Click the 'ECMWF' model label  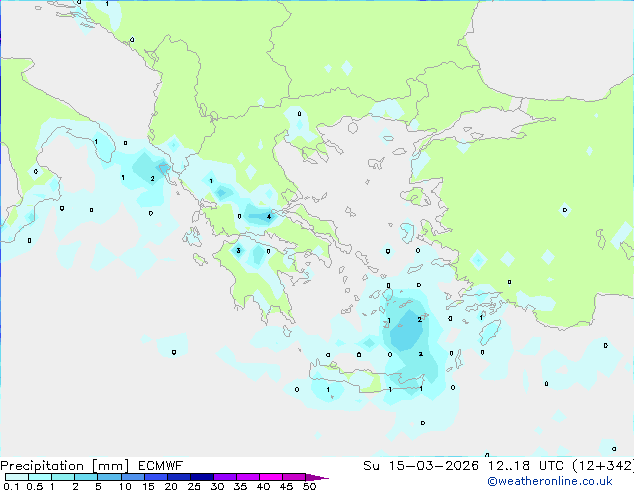[161, 466]
